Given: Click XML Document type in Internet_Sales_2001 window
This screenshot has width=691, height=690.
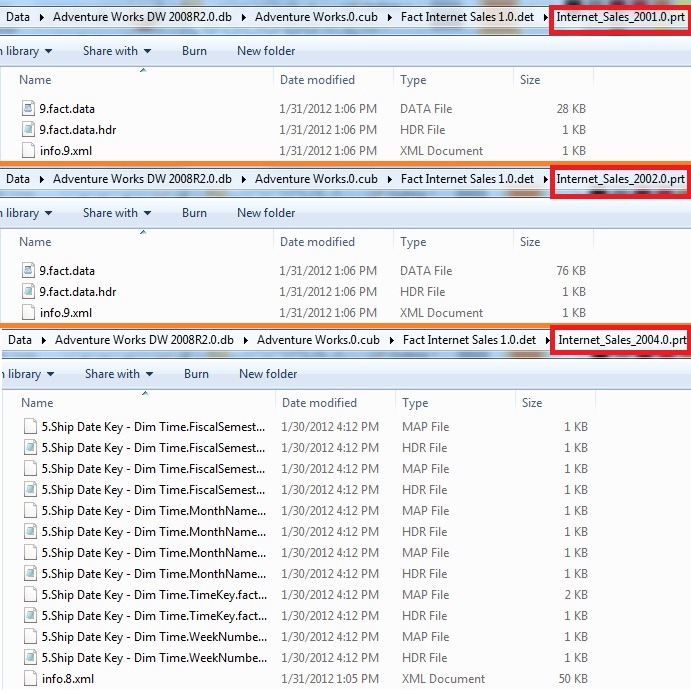Looking at the screenshot, I should coord(441,151).
